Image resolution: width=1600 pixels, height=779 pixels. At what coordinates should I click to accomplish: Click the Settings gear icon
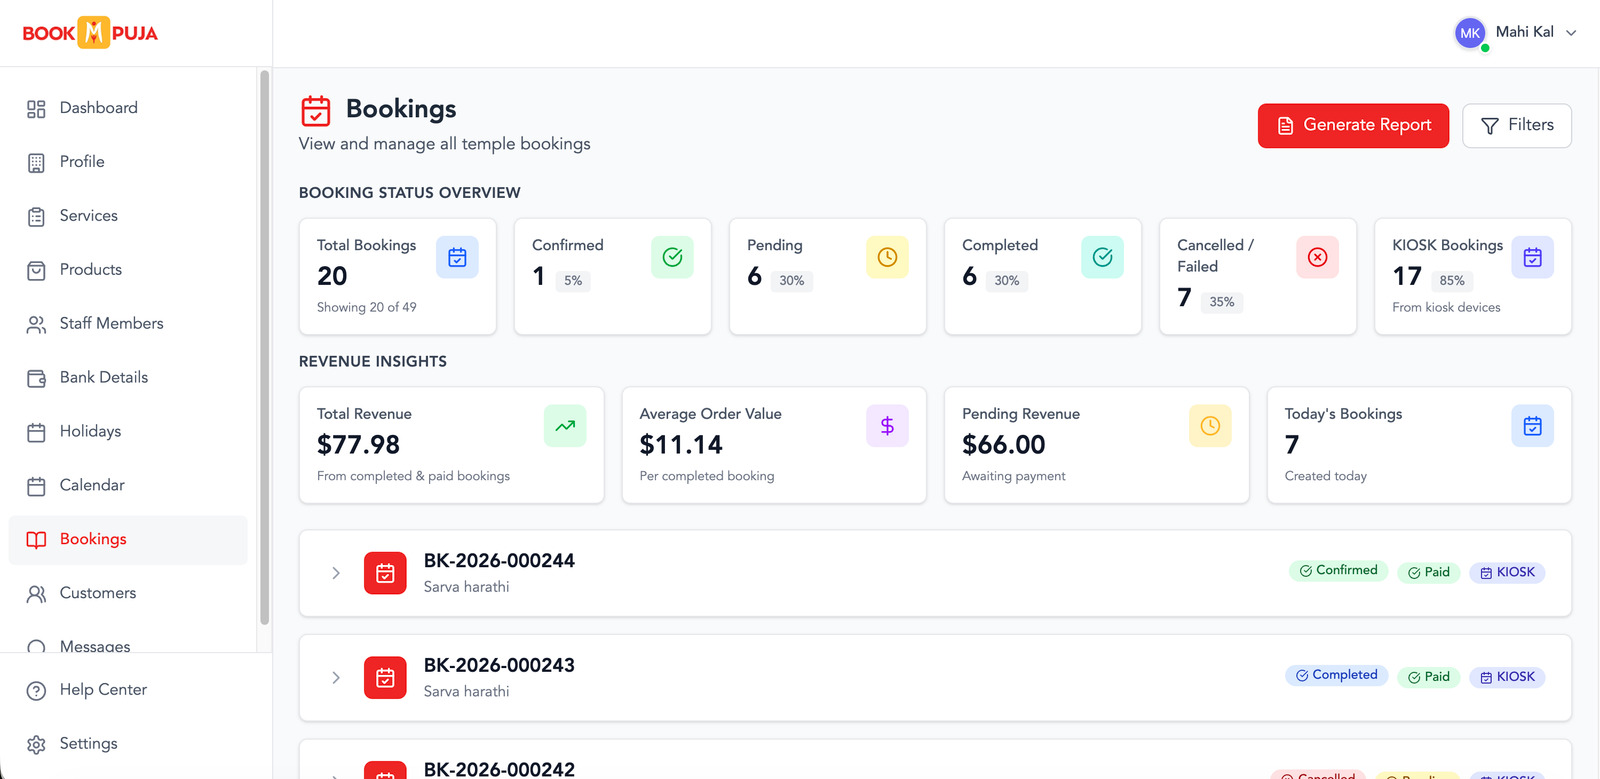[36, 744]
